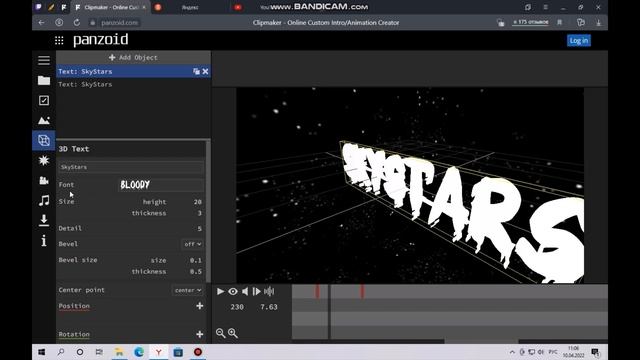The width and height of the screenshot is (640, 360).
Task: Click the Log in button
Action: point(579,40)
